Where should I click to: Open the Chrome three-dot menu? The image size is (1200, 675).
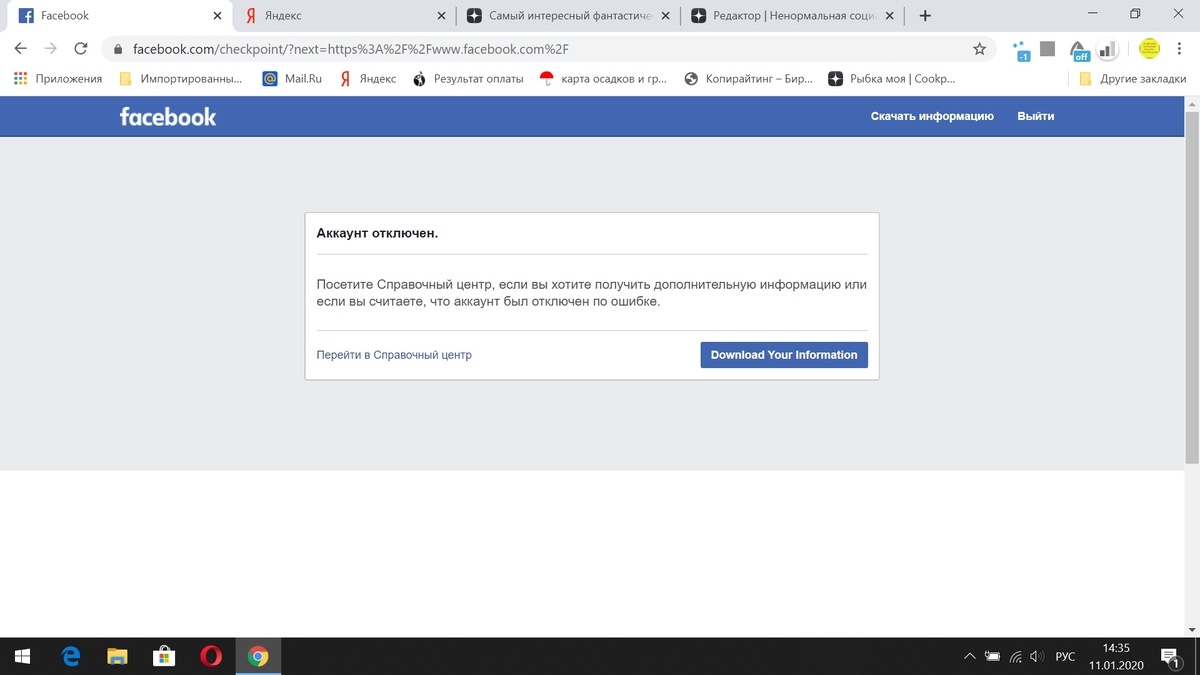click(x=1180, y=48)
